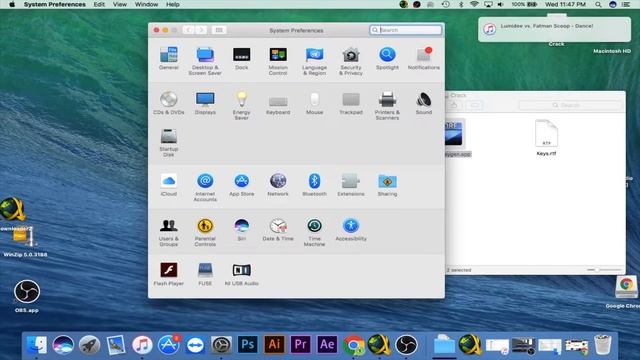Open the Apple menu
Viewport: 640px width, 360px height.
[12, 4]
